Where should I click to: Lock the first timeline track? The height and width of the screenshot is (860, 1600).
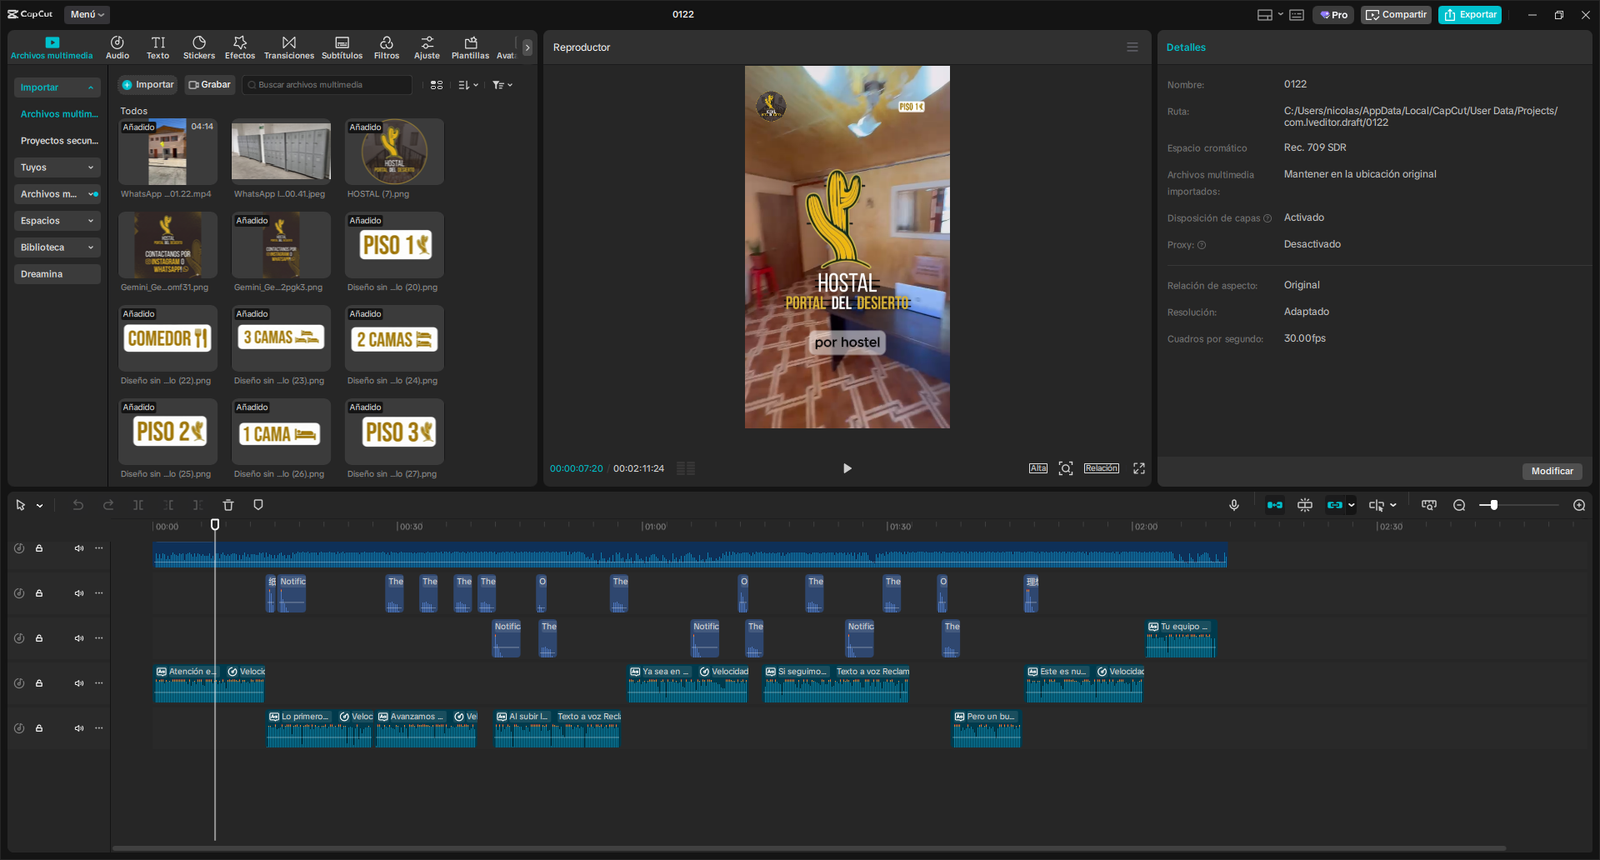tap(39, 548)
